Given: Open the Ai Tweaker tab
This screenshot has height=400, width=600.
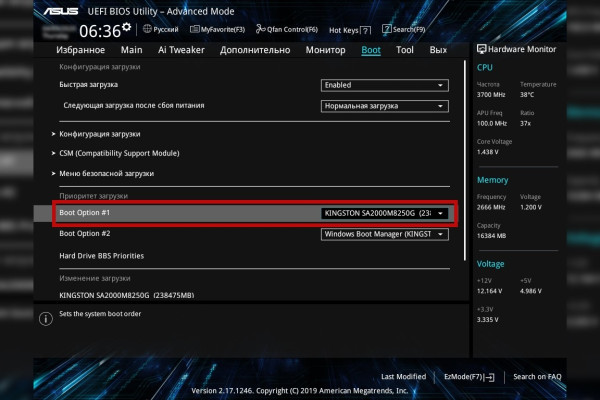Looking at the screenshot, I should click(x=181, y=50).
